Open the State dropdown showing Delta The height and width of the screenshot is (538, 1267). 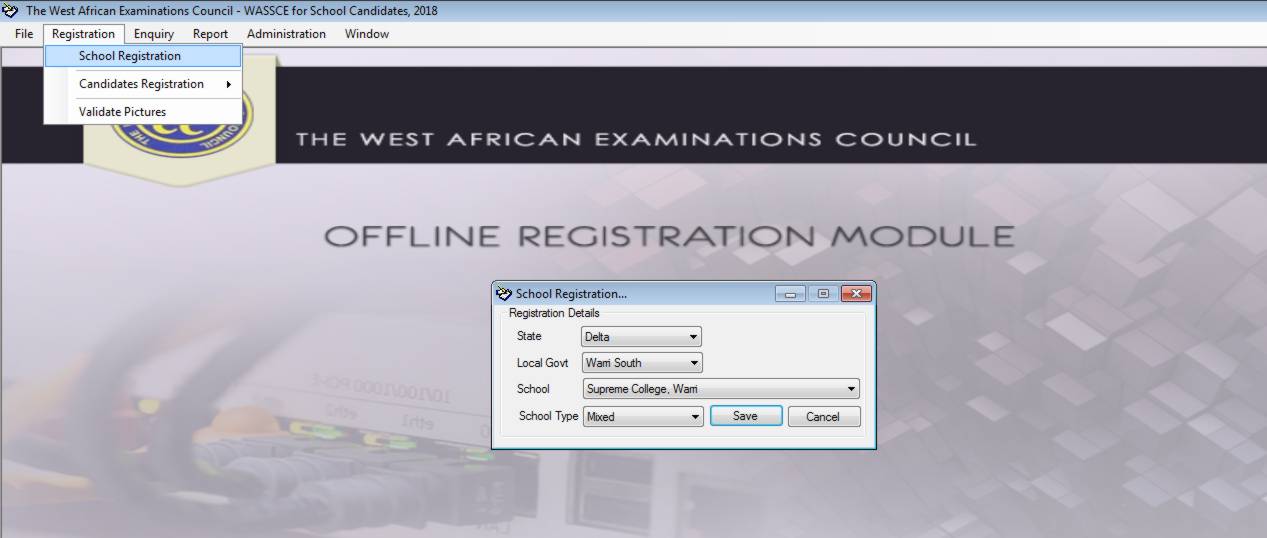[x=641, y=337]
